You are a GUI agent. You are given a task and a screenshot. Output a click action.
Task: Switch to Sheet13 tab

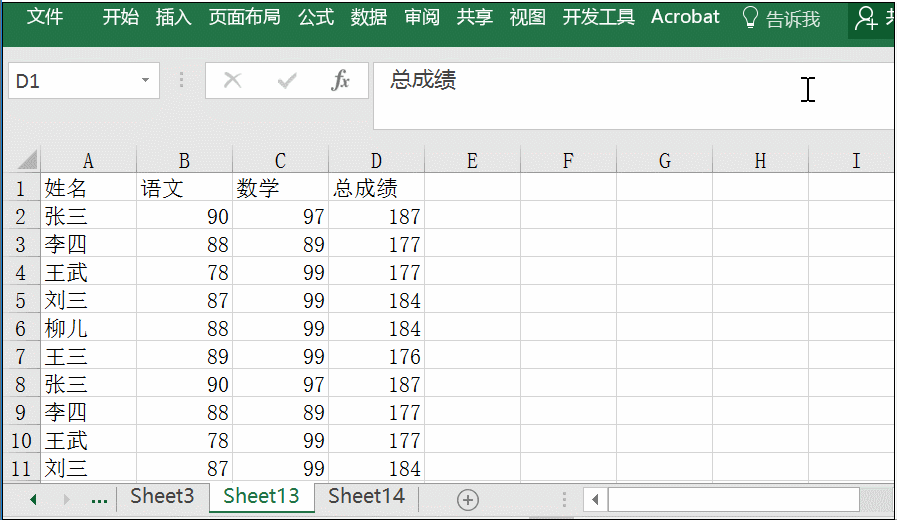[x=261, y=496]
